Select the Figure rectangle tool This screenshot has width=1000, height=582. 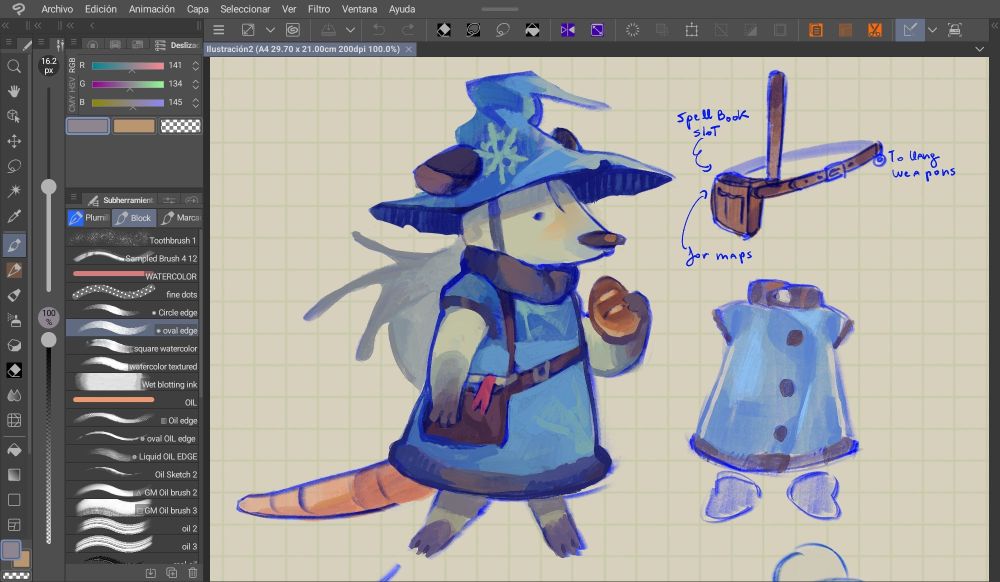point(13,500)
